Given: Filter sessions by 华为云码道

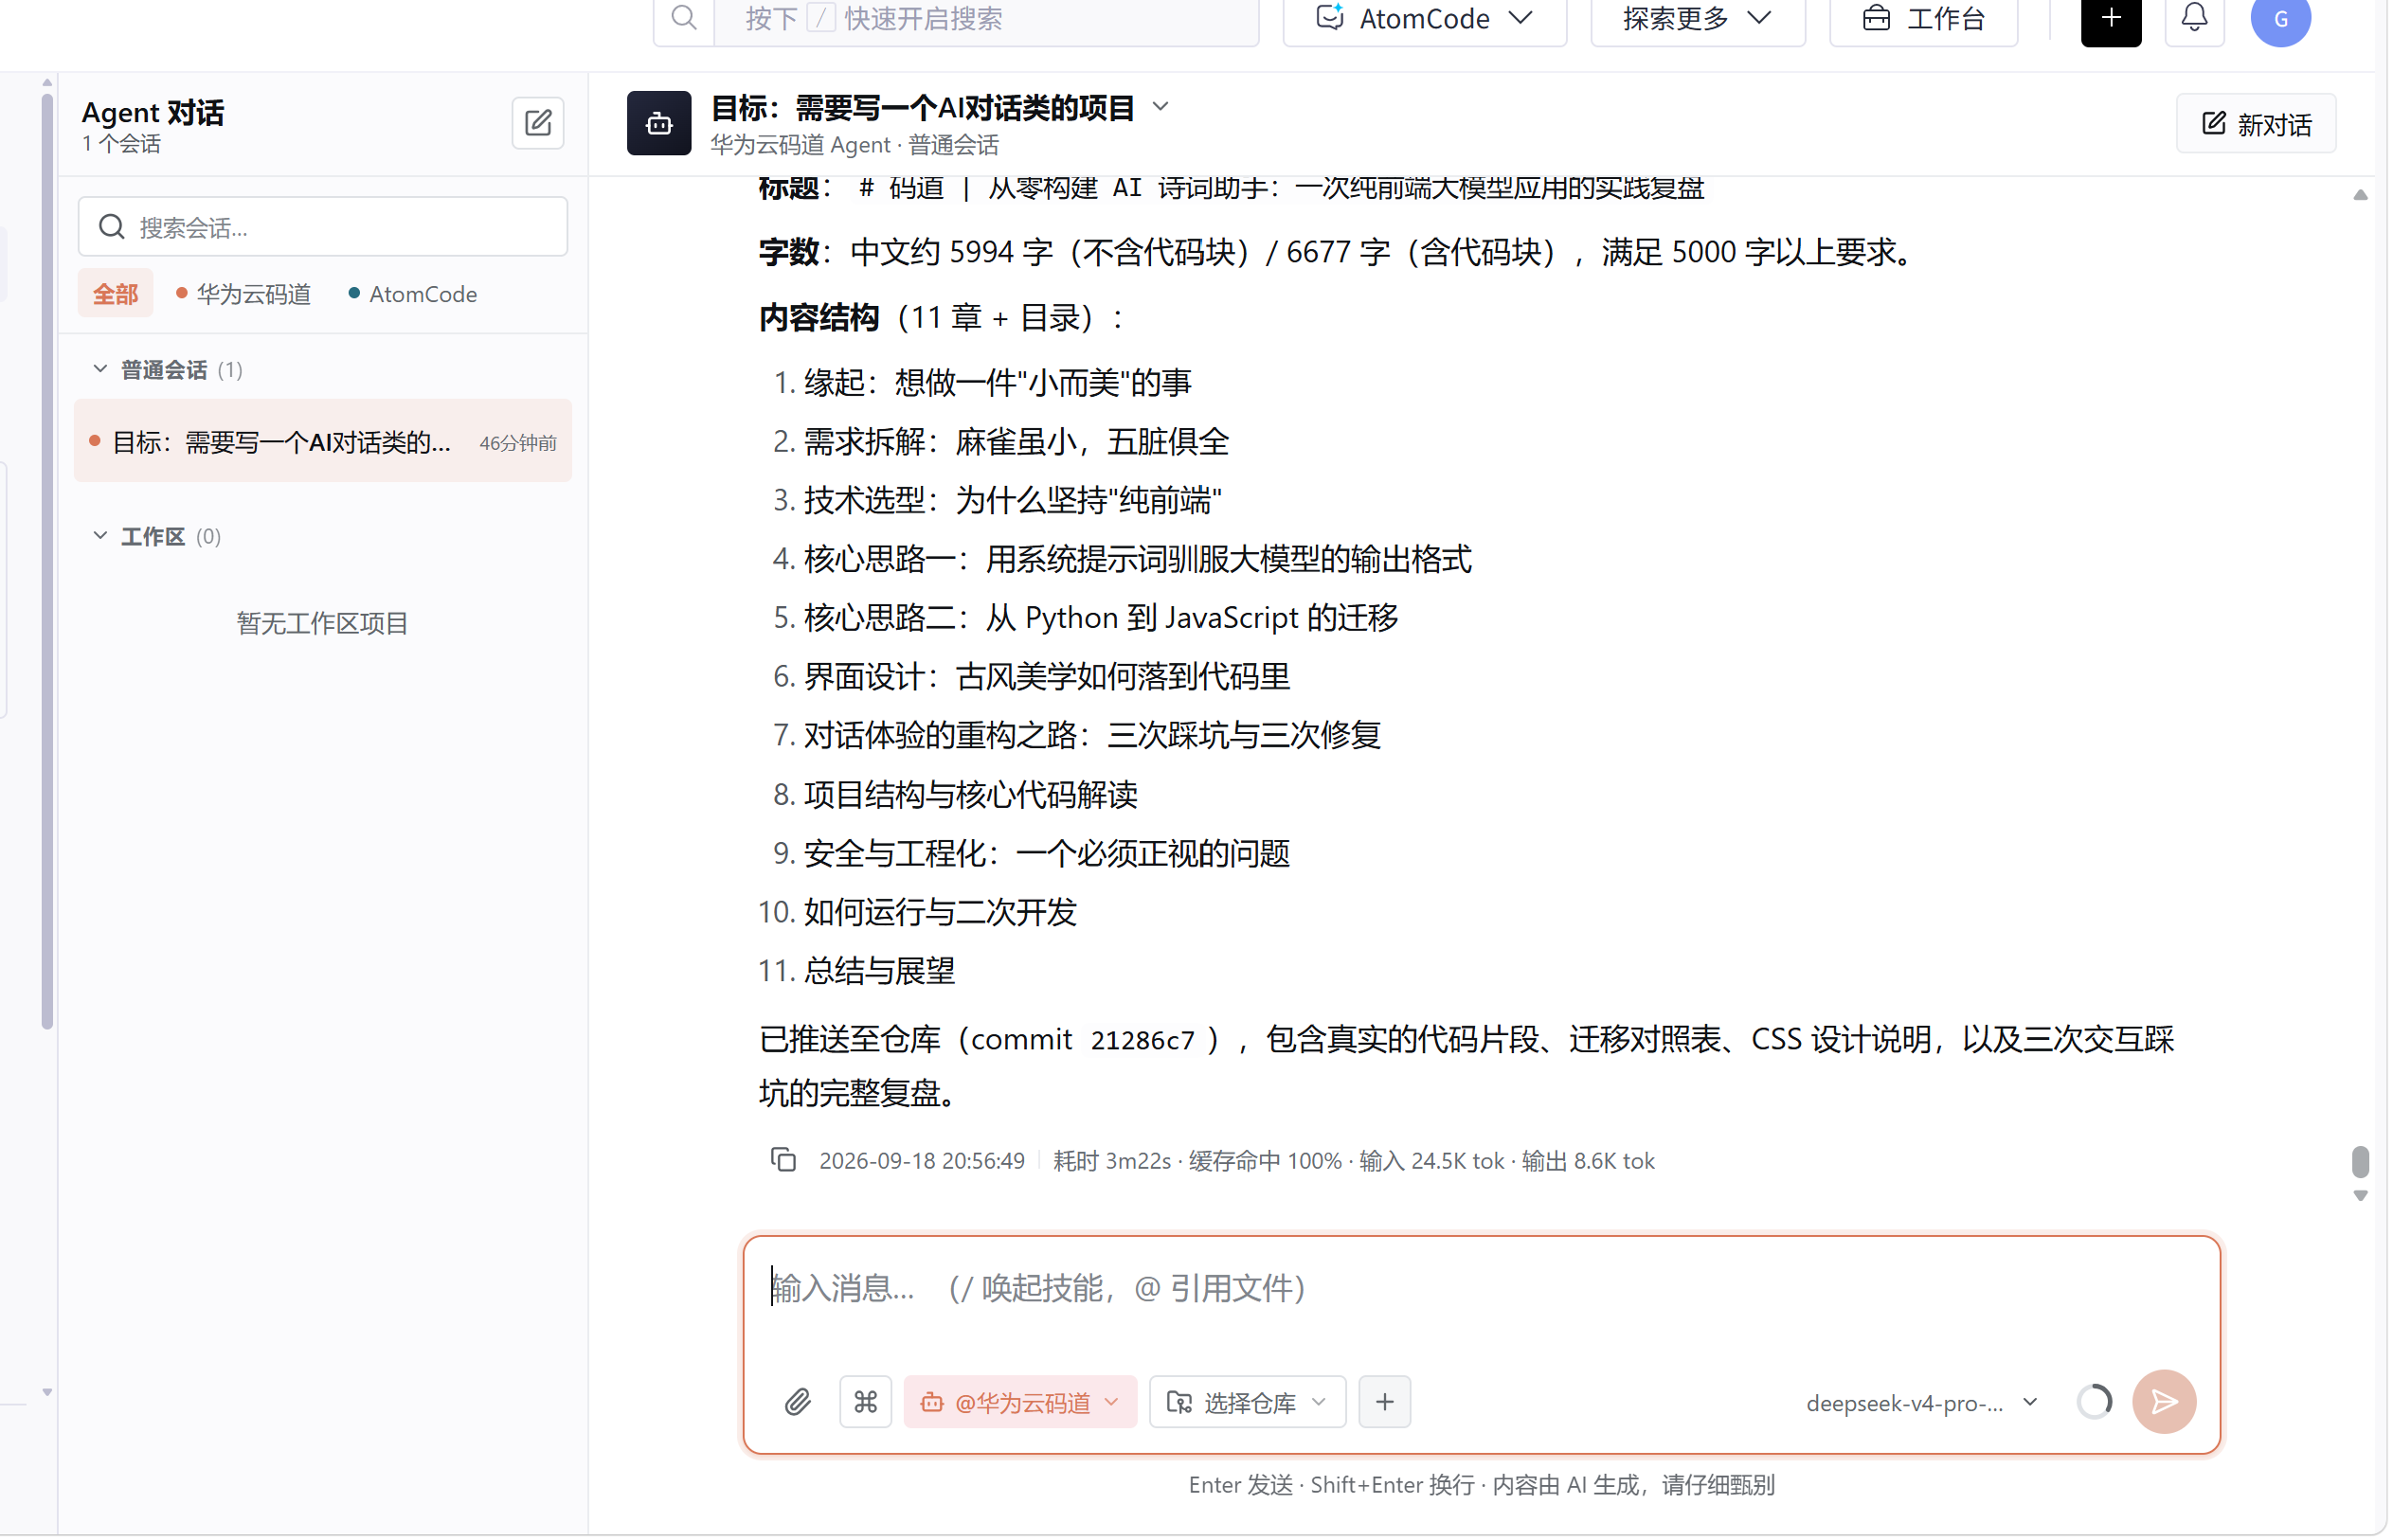Looking at the screenshot, I should click(244, 294).
